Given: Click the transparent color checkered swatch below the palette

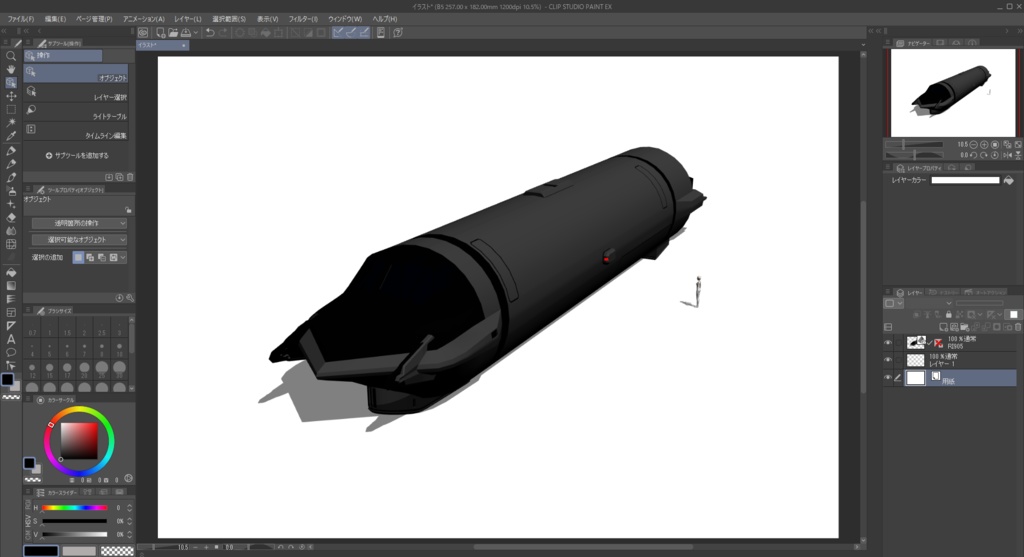Looking at the screenshot, I should pos(118,551).
